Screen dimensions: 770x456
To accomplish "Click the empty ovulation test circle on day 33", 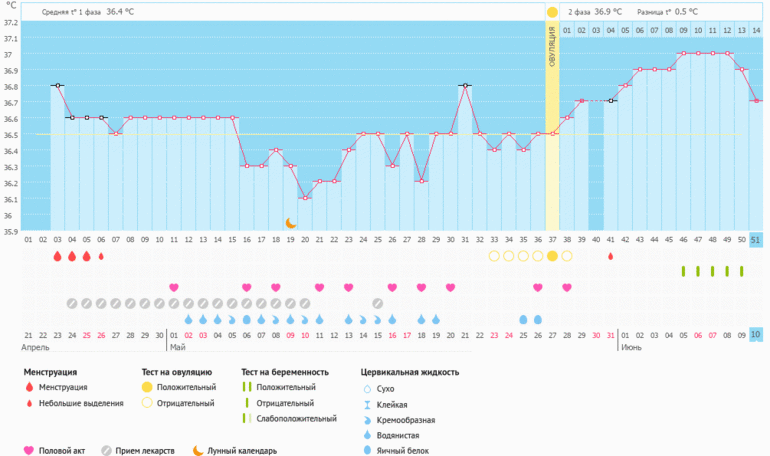I will tap(494, 256).
